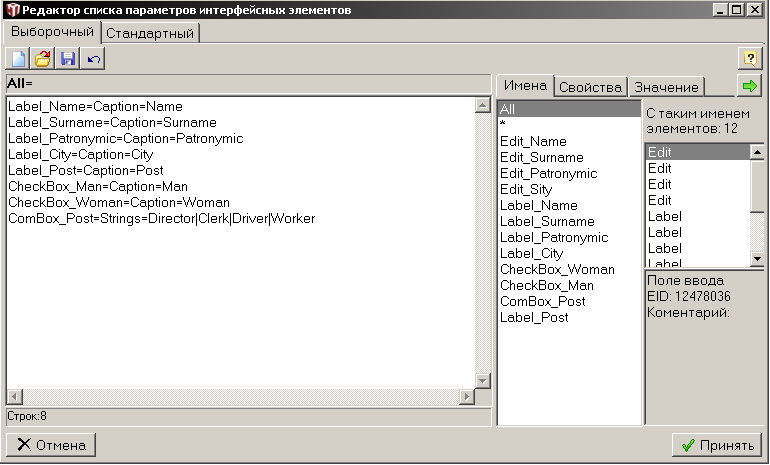Open the Свойства tab
This screenshot has height=465, width=770.
[591, 87]
